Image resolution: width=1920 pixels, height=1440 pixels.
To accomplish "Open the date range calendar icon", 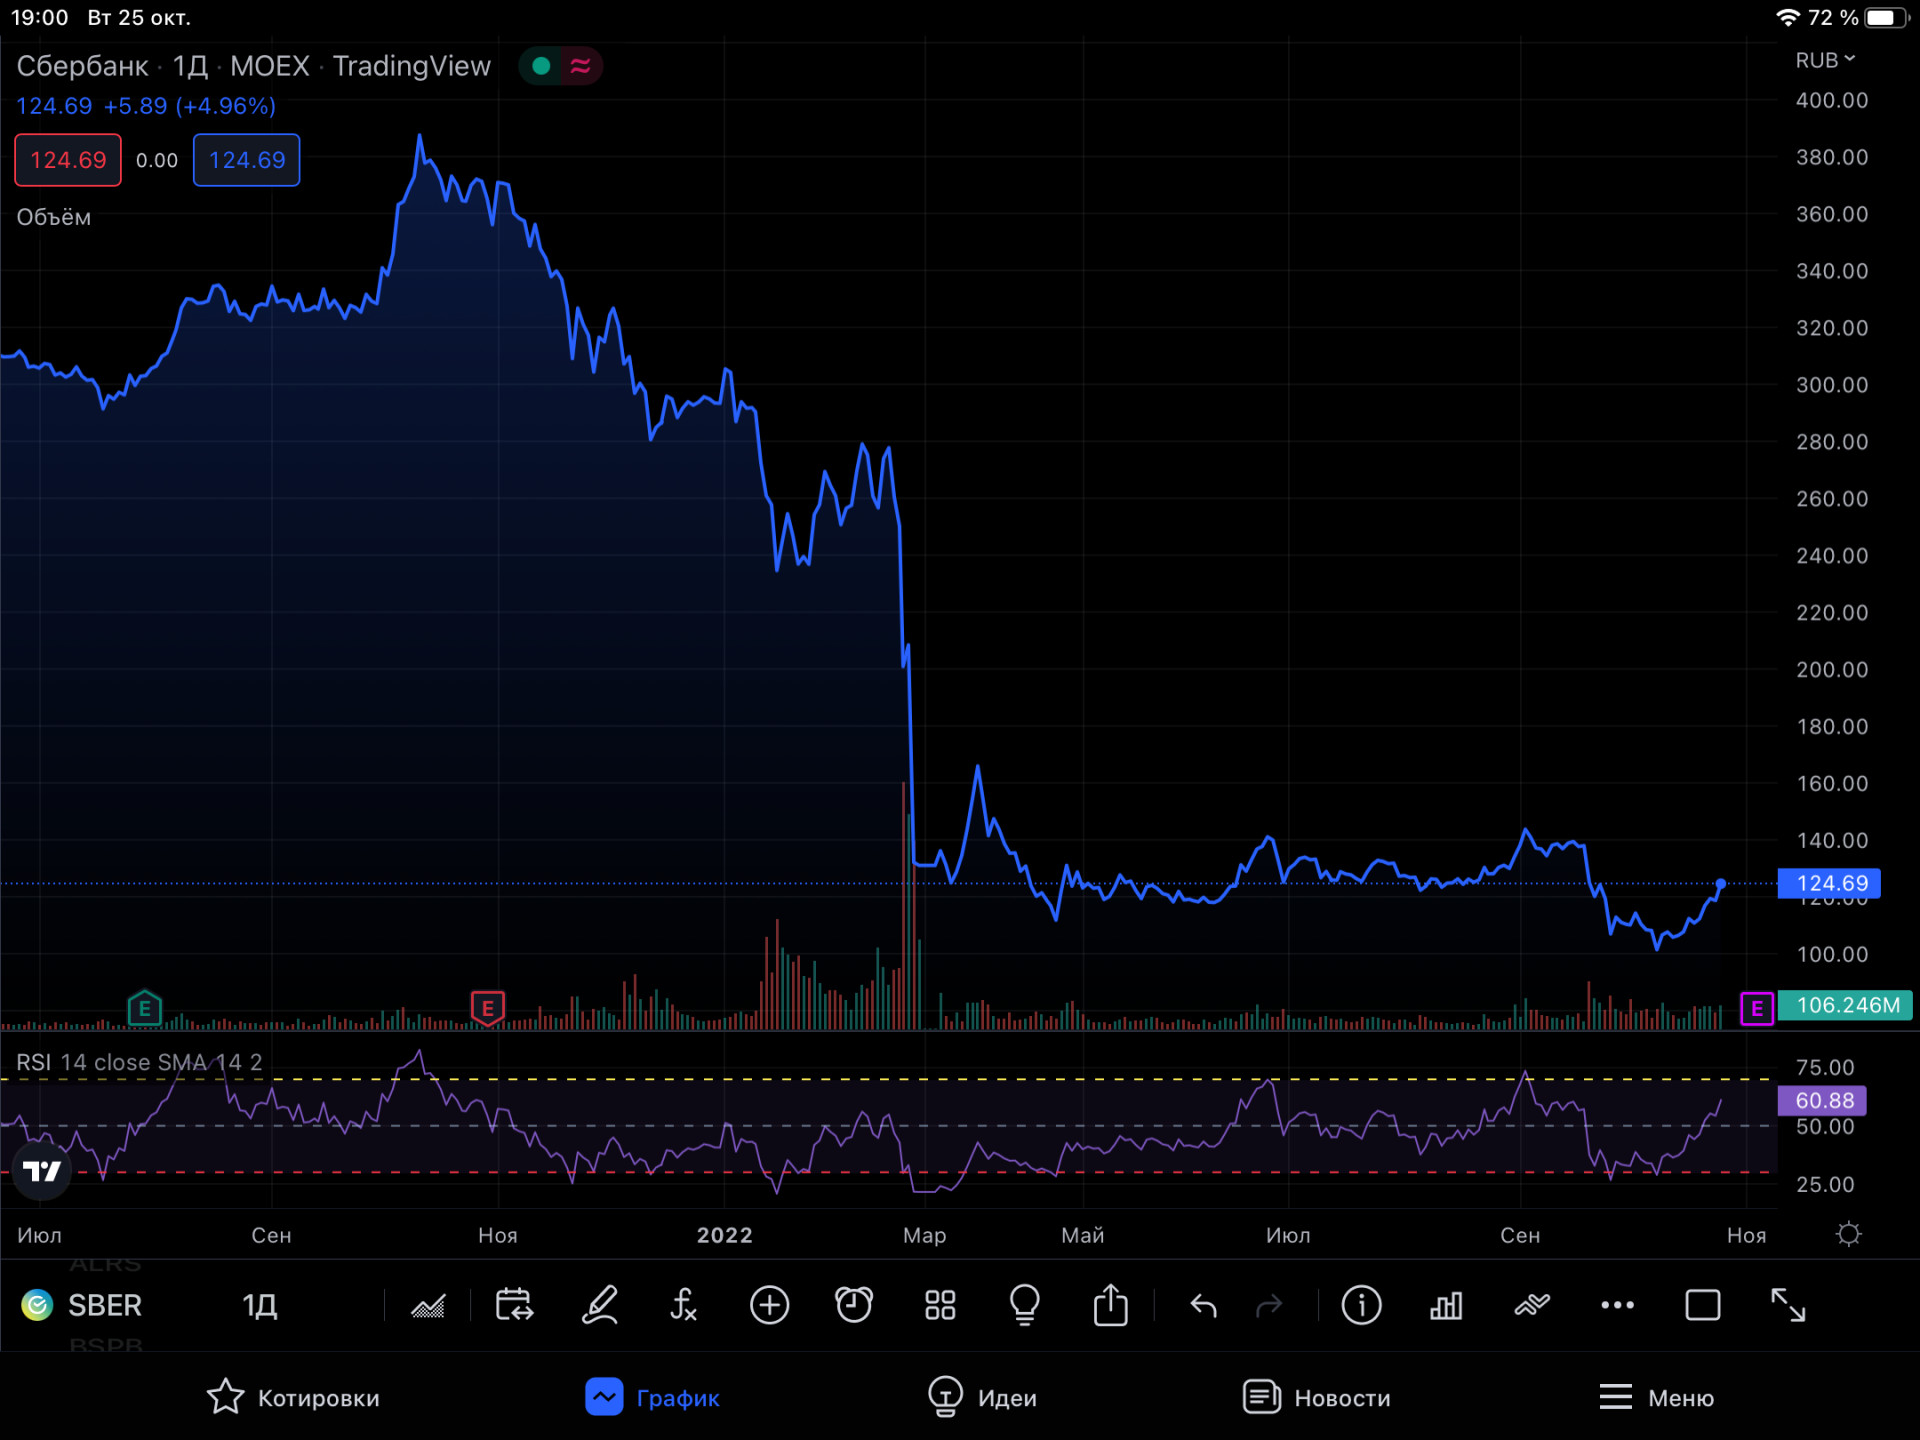I will [x=514, y=1305].
